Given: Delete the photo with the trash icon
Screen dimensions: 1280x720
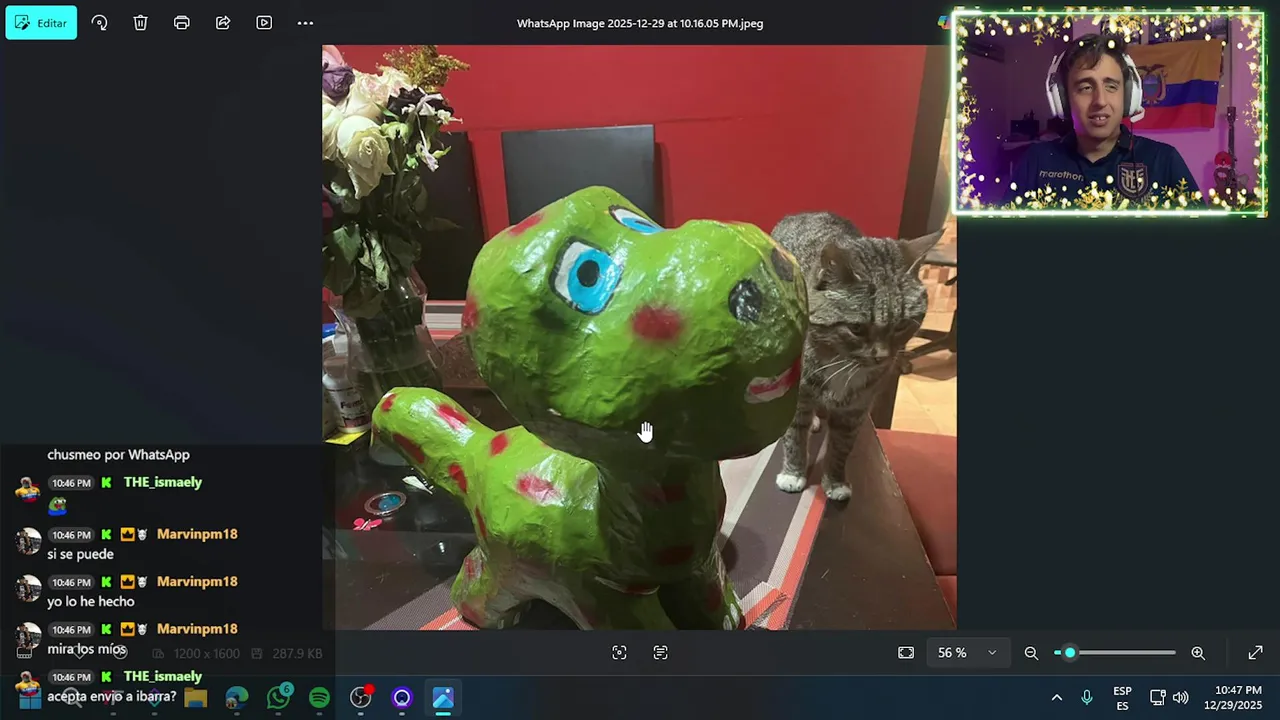Looking at the screenshot, I should click(140, 23).
